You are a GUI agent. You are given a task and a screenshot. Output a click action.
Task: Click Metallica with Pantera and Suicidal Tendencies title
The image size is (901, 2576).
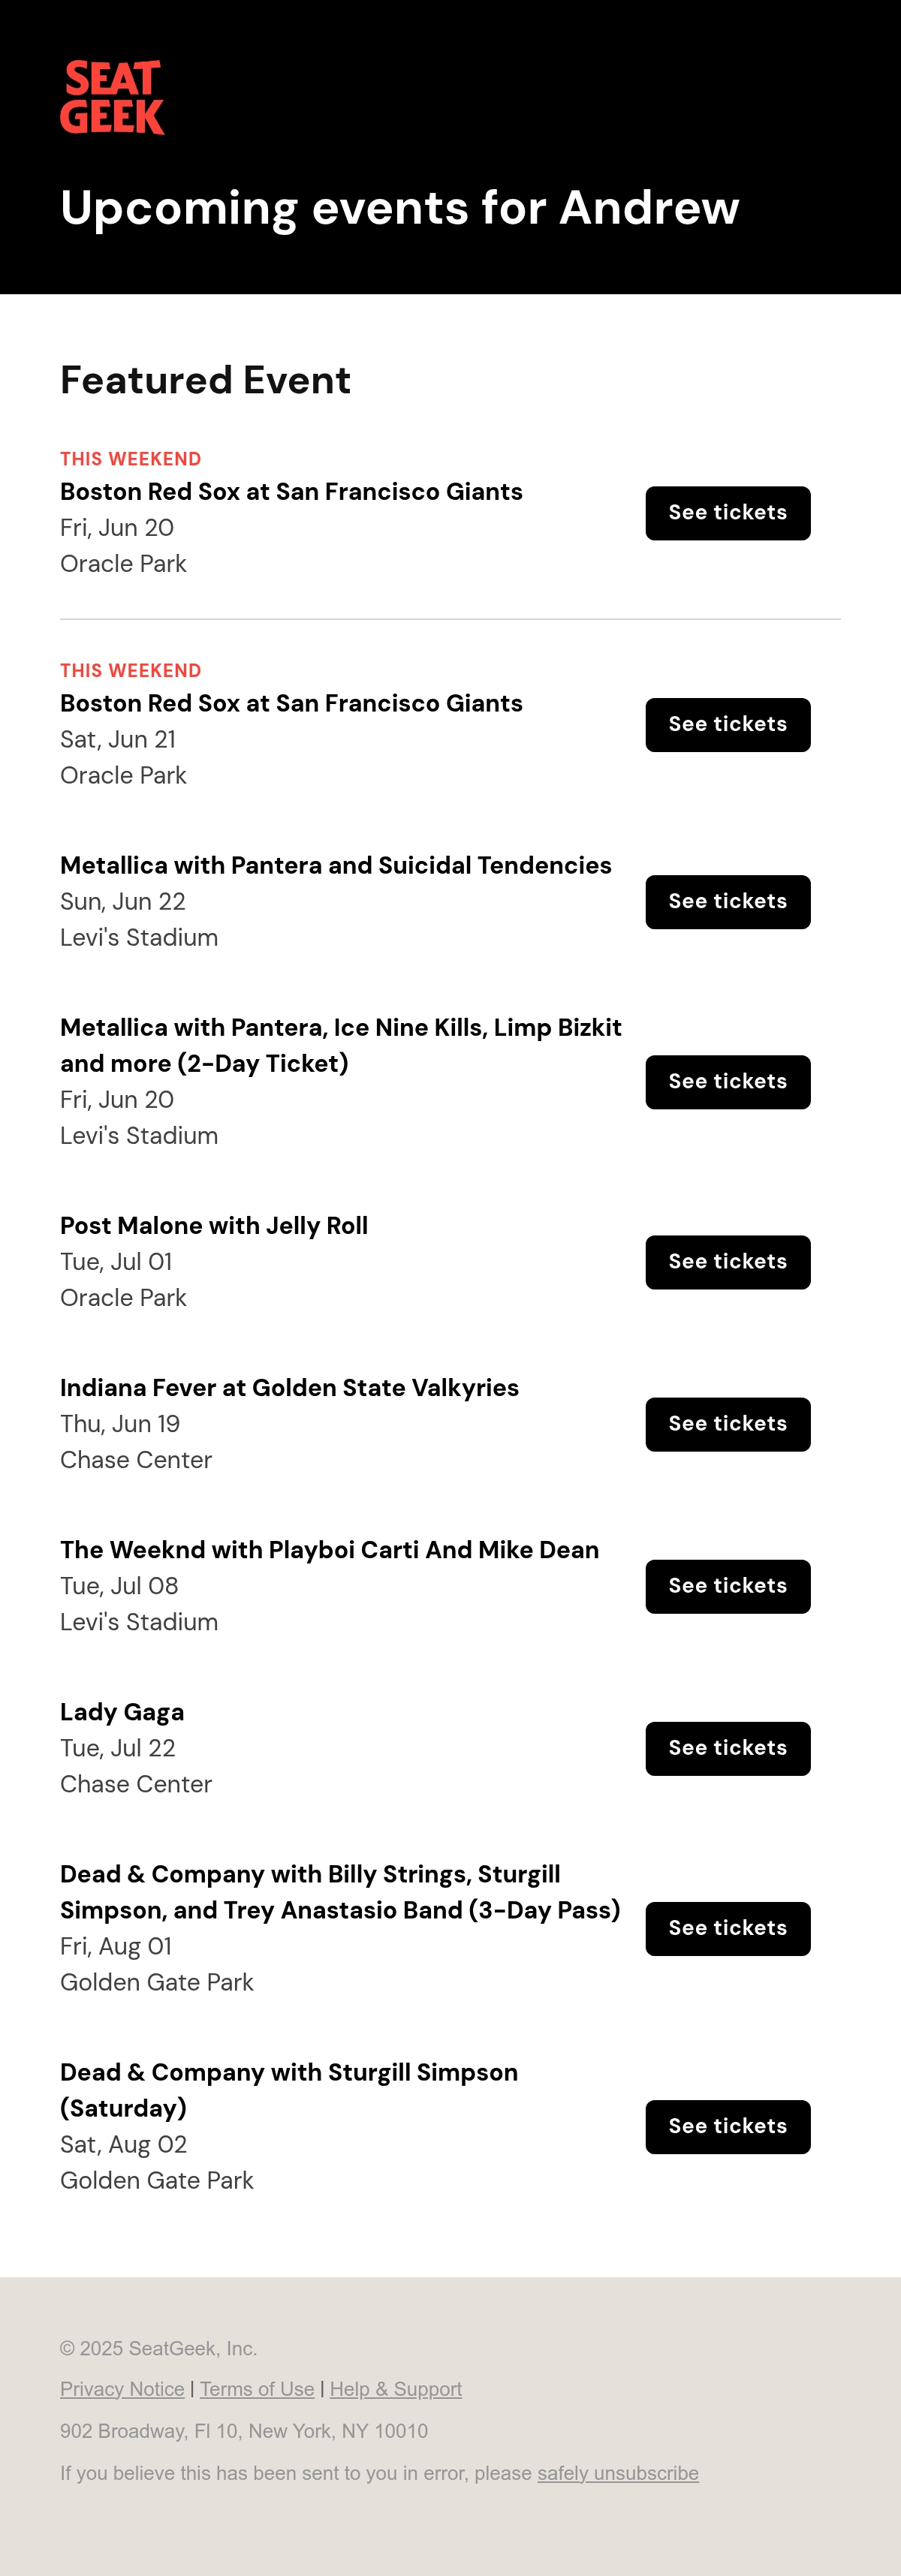(x=336, y=865)
